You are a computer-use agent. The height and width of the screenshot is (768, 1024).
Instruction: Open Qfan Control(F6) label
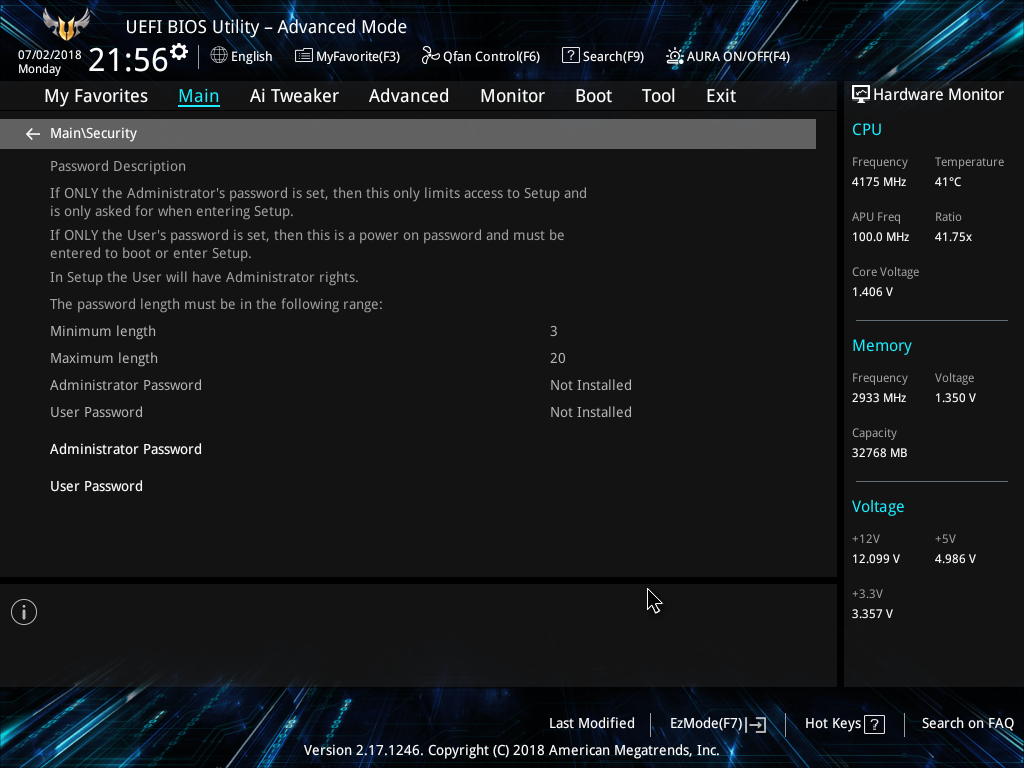pyautogui.click(x=491, y=57)
